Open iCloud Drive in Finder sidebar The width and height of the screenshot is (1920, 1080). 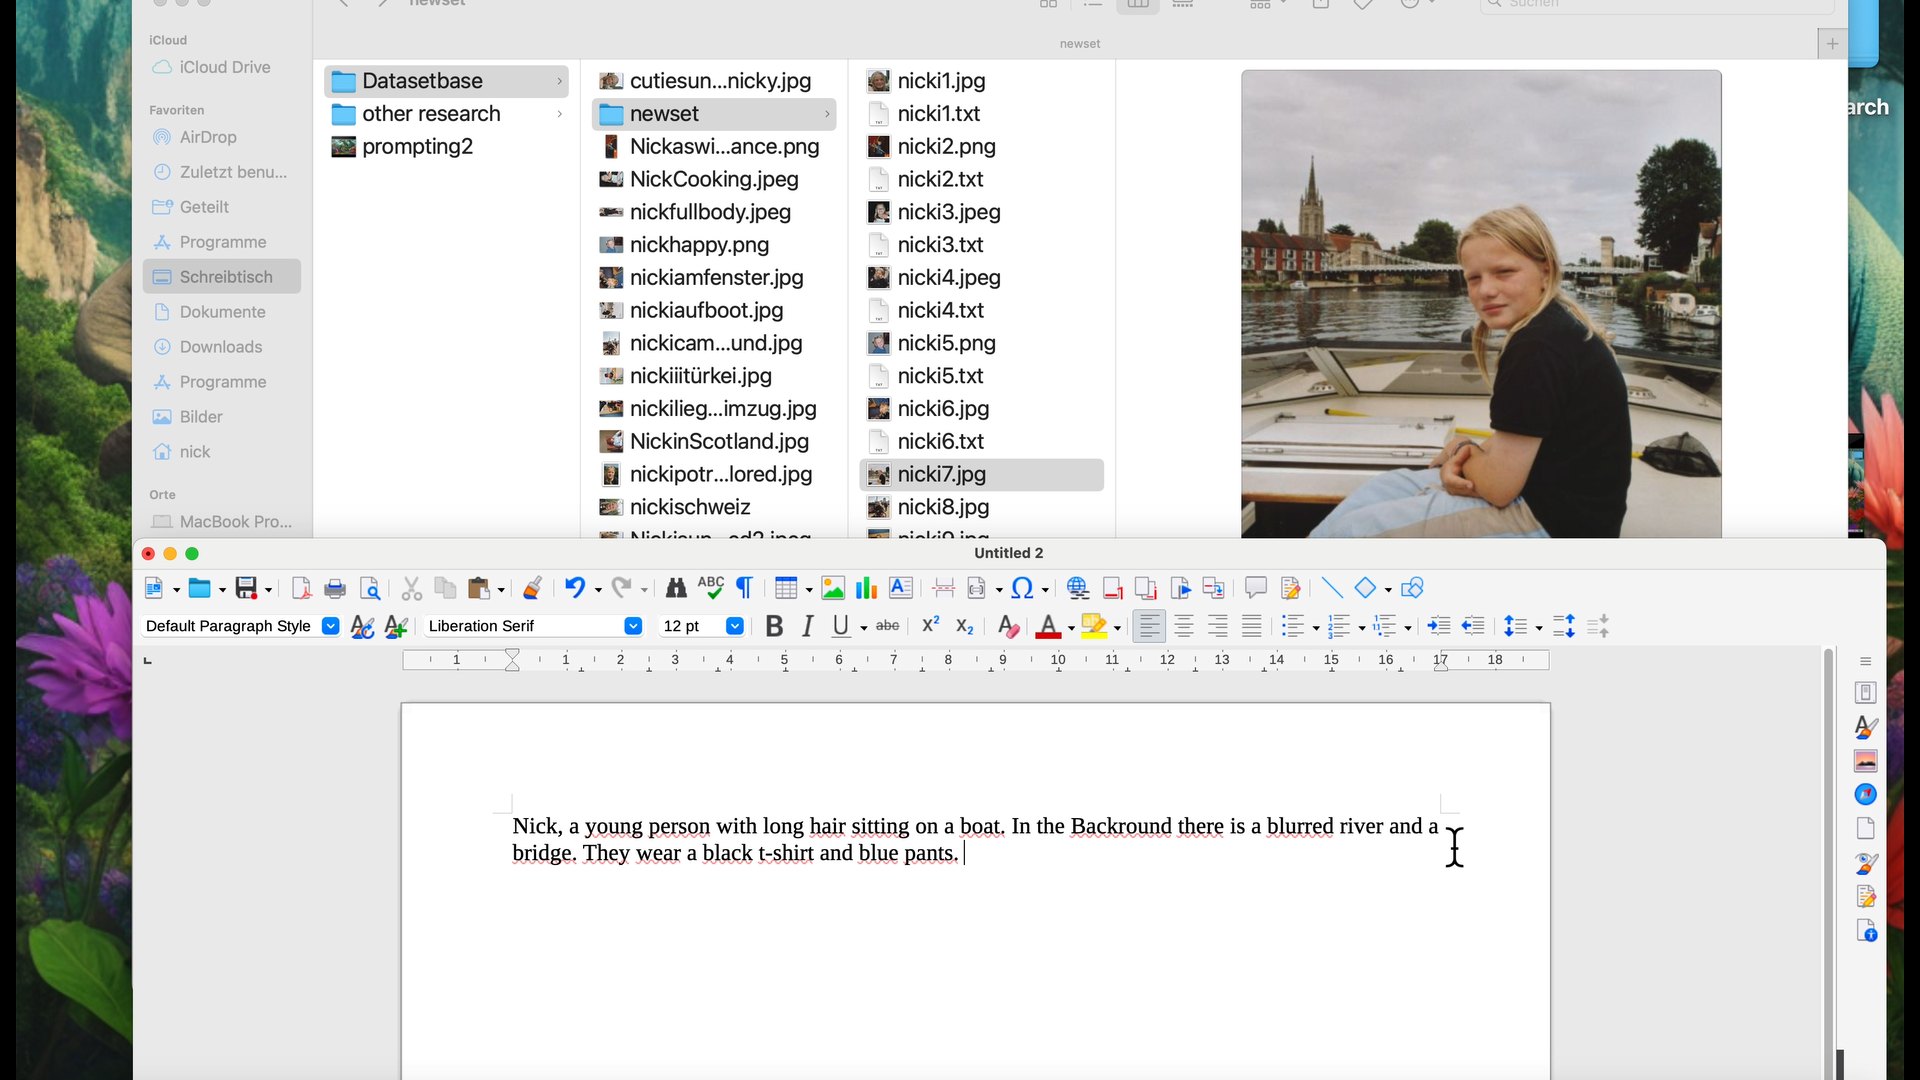[225, 67]
